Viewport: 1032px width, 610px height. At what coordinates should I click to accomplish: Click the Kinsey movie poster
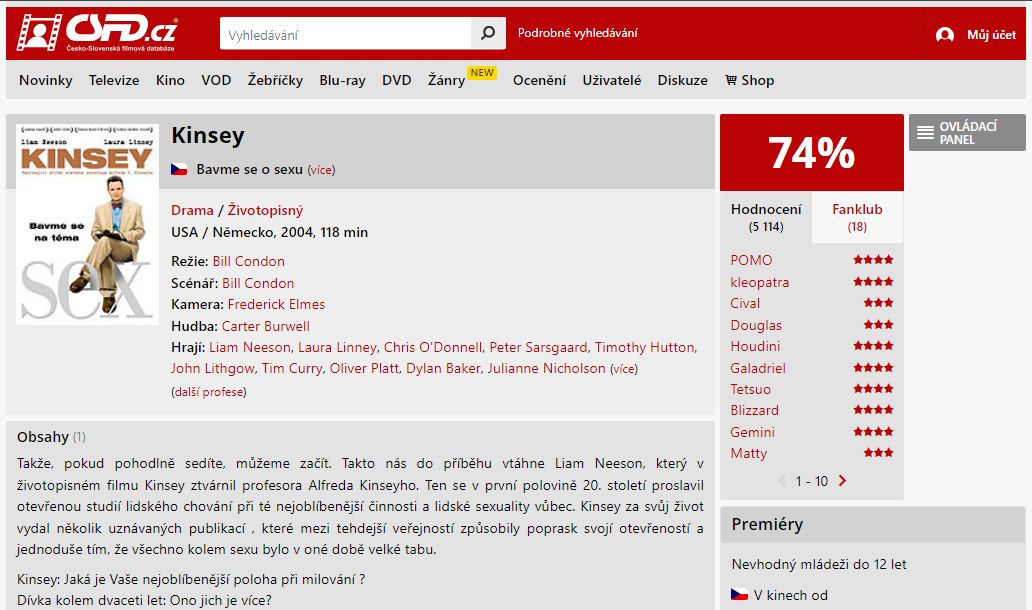tap(88, 224)
